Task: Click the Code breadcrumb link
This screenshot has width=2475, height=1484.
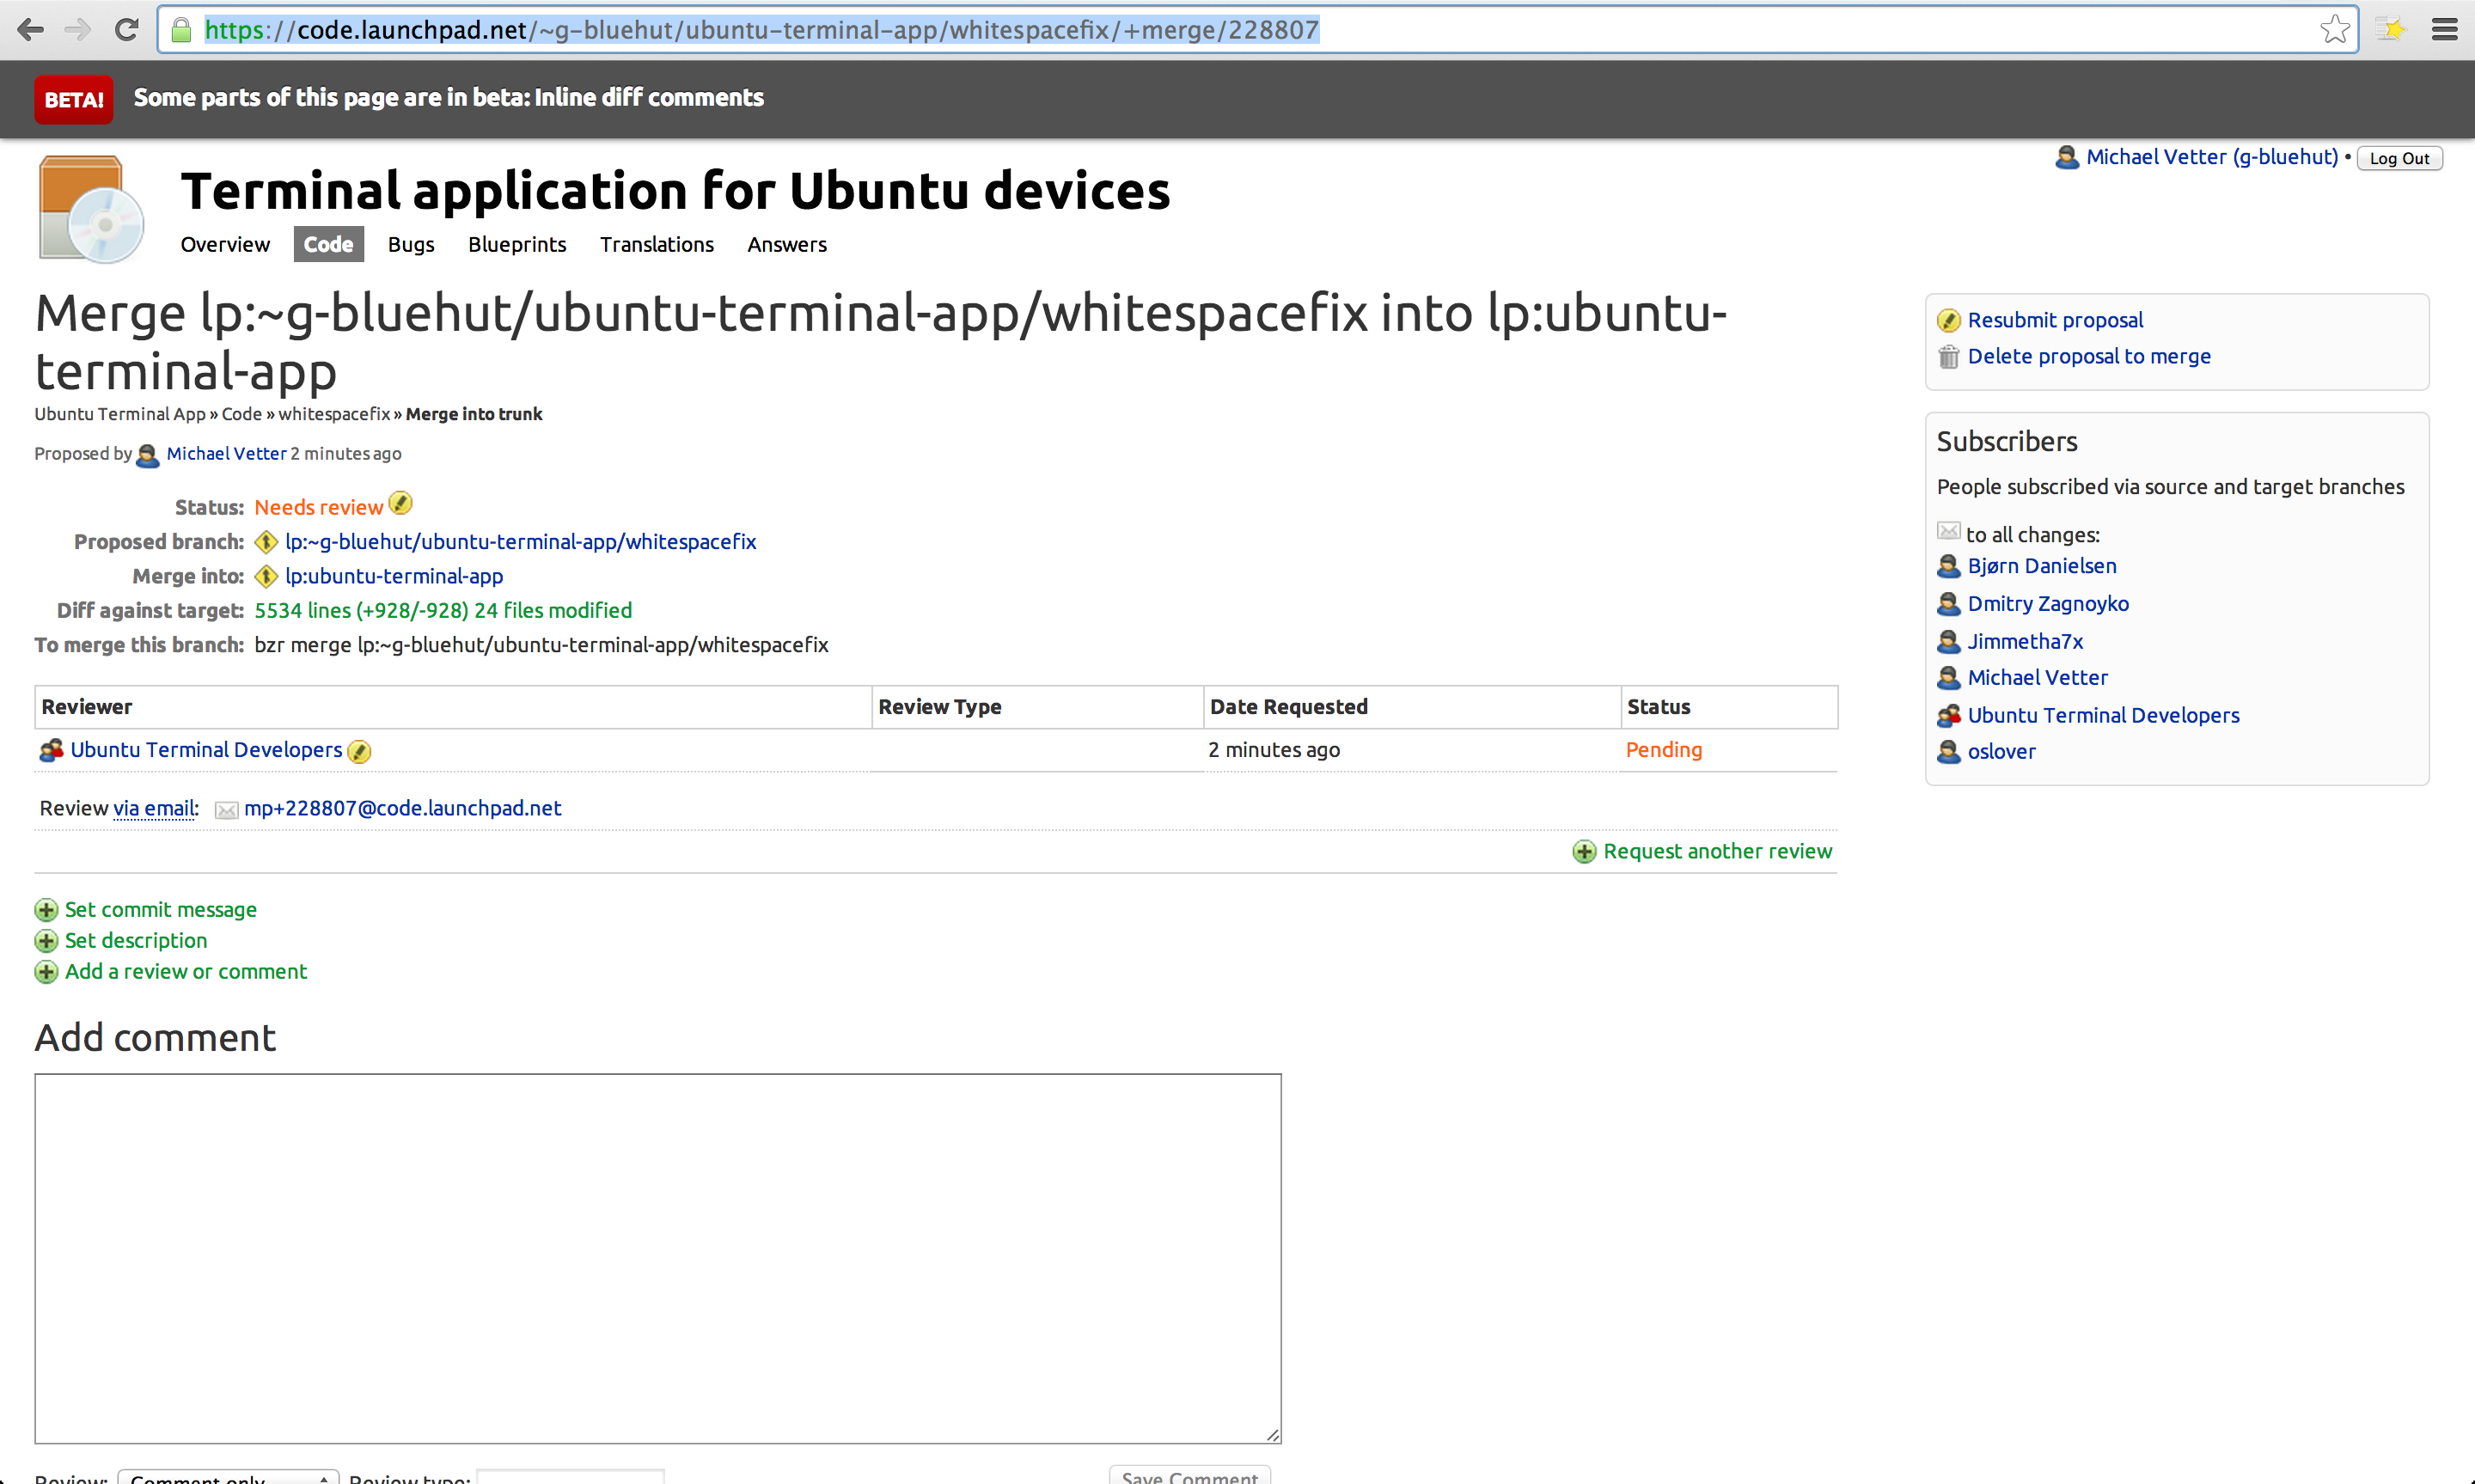Action: pos(241,414)
